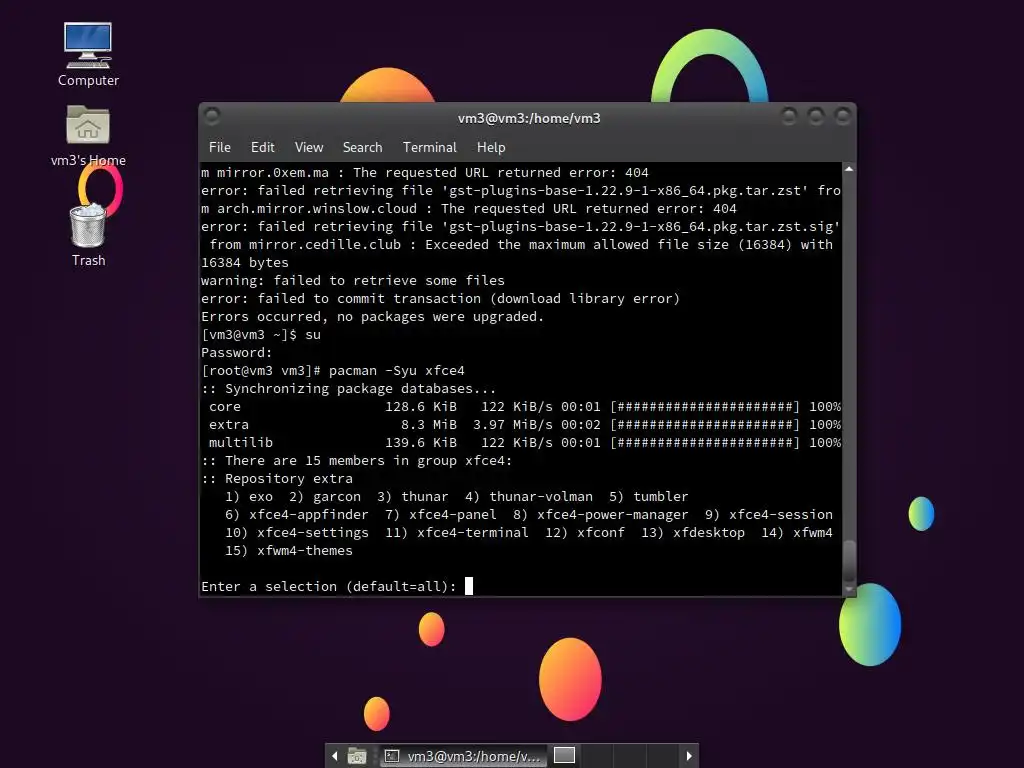Click '3) thunar' in the package list
Screen dimensions: 1024x768
[412, 496]
